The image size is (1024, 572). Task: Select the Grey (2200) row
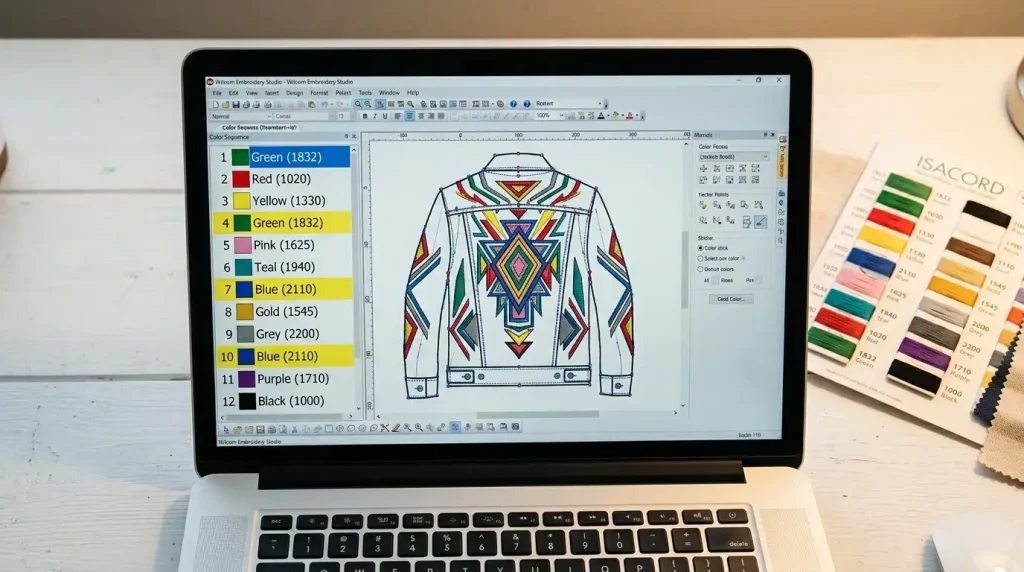pos(285,334)
